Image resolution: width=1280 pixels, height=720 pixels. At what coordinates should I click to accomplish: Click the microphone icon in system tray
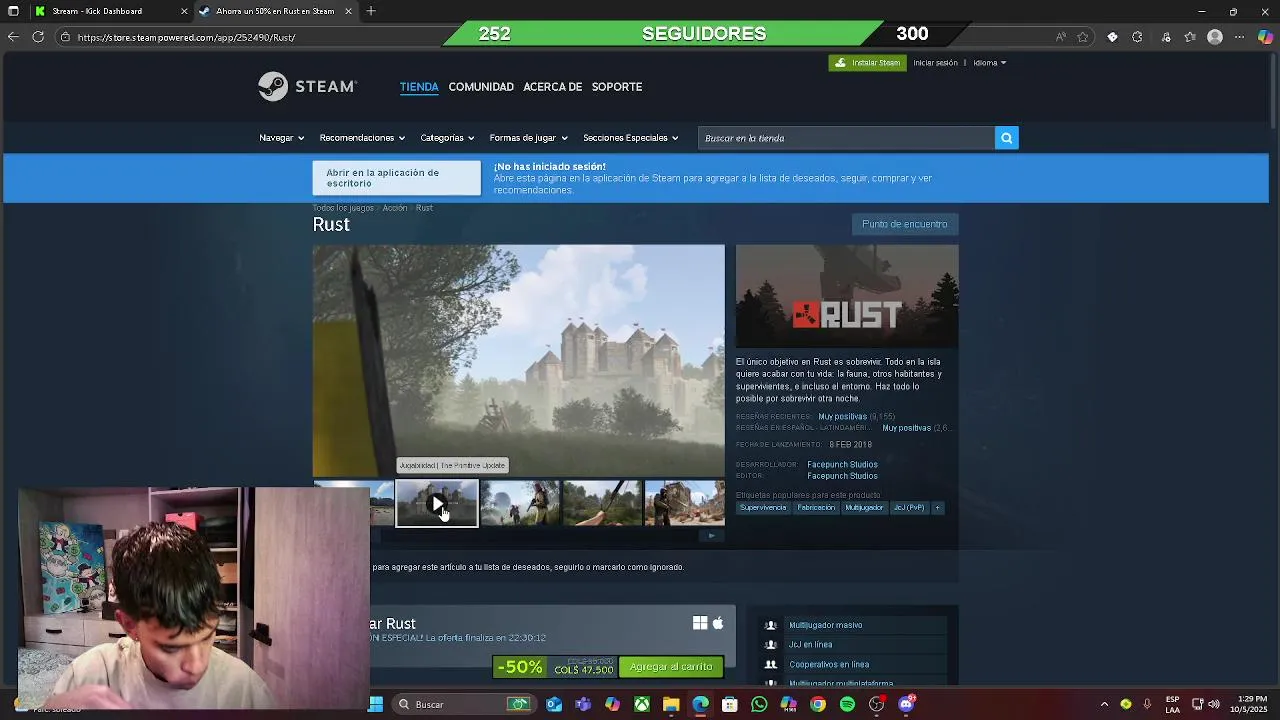[1147, 704]
